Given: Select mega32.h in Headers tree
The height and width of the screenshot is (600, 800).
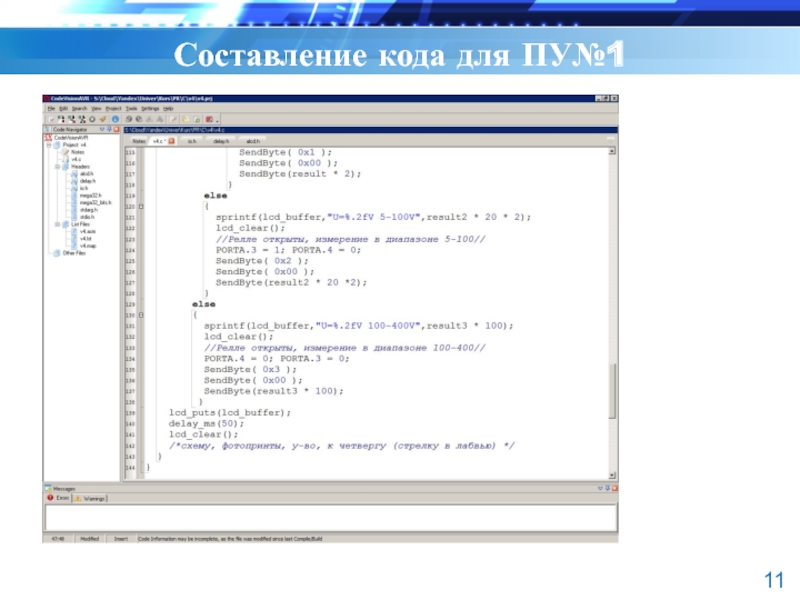Looking at the screenshot, I should click(x=90, y=195).
